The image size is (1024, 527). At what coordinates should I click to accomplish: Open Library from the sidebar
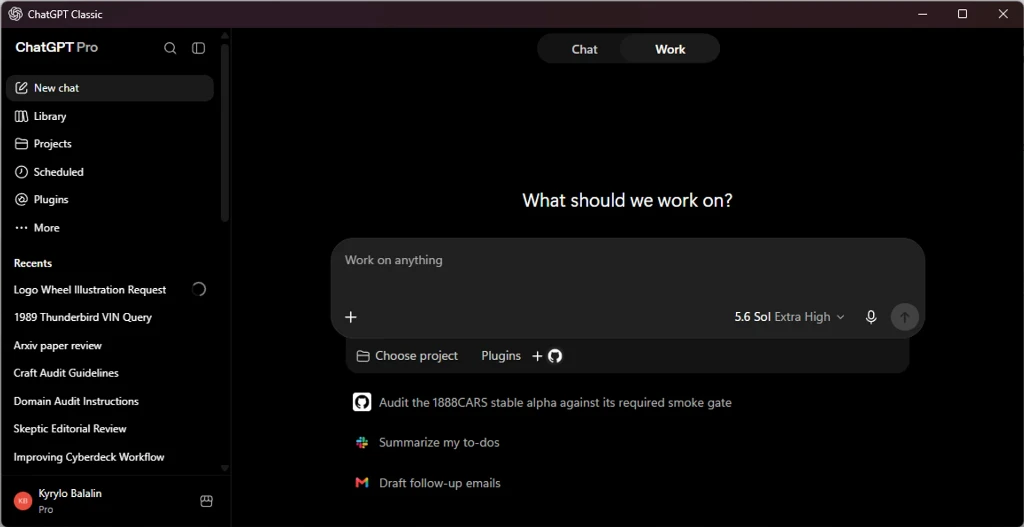pyautogui.click(x=110, y=116)
